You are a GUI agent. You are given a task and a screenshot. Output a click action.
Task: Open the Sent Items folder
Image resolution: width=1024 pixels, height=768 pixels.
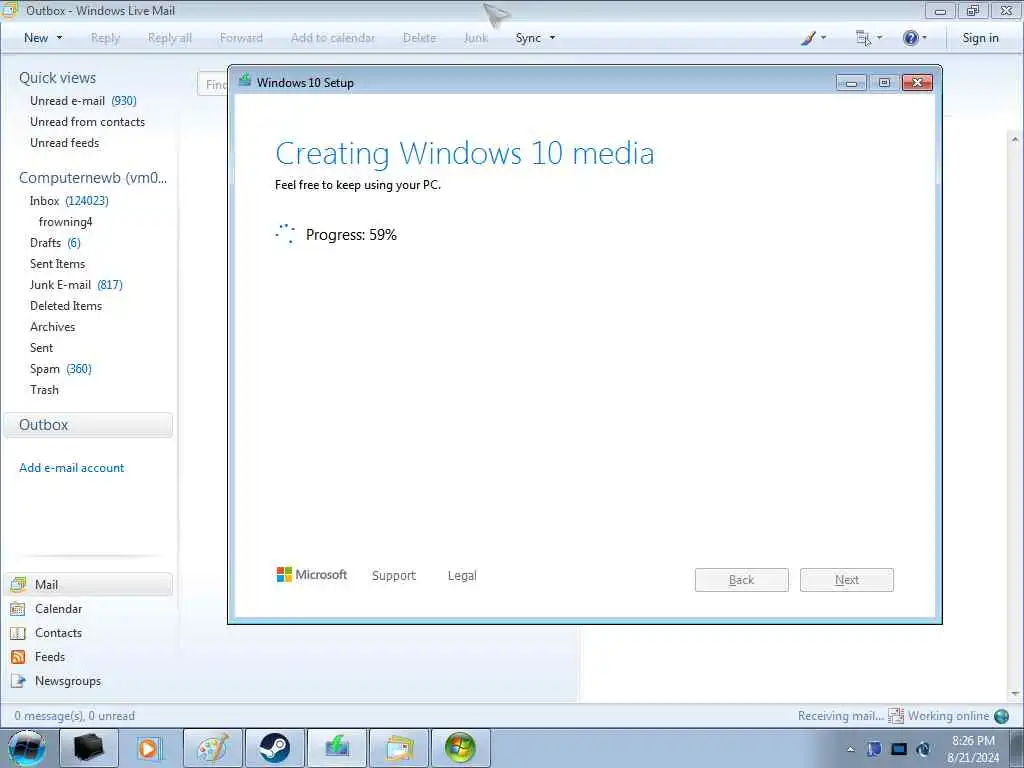57,264
